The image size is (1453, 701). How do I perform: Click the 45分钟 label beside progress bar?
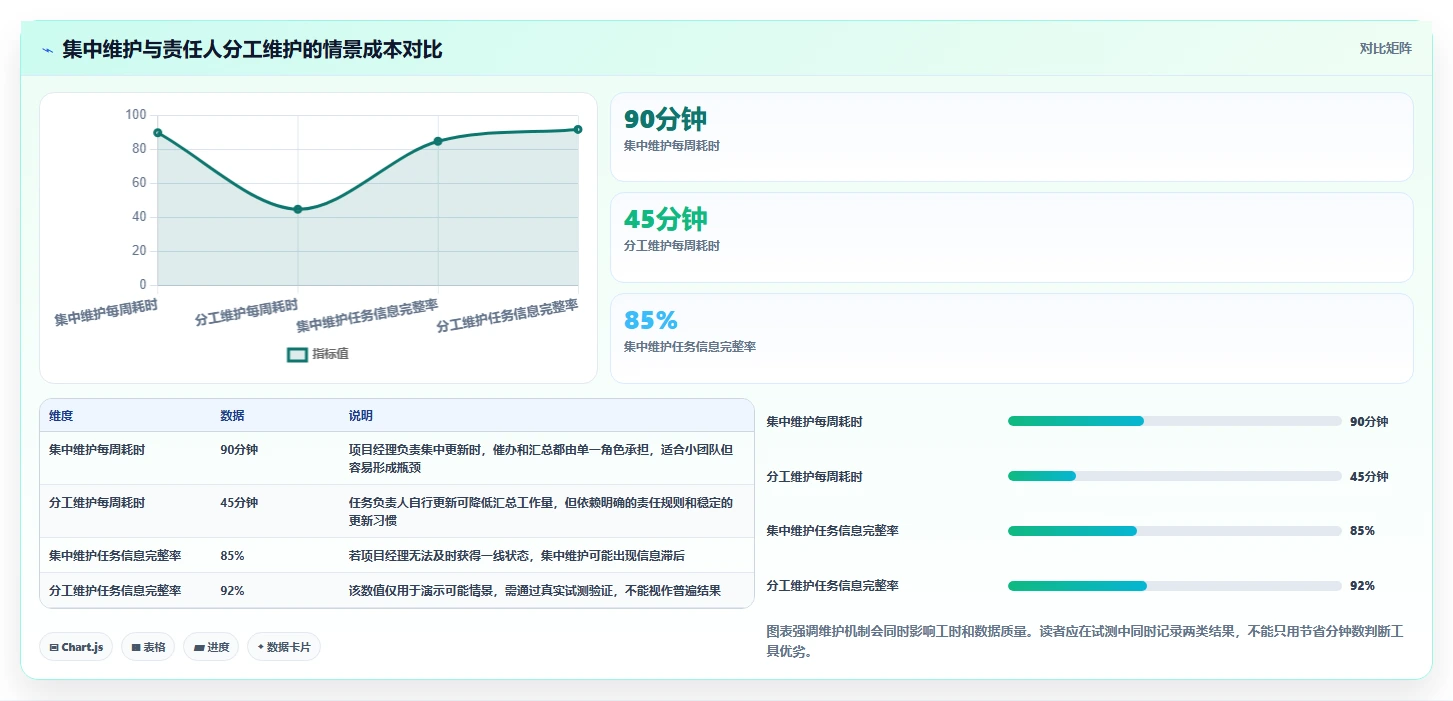pyautogui.click(x=1369, y=477)
